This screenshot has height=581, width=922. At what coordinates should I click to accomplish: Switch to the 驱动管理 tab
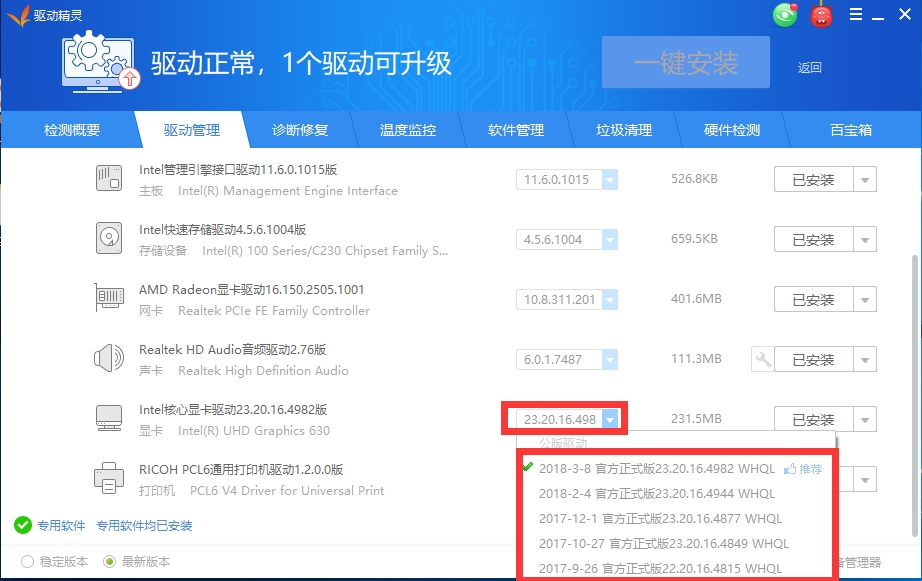(x=192, y=130)
